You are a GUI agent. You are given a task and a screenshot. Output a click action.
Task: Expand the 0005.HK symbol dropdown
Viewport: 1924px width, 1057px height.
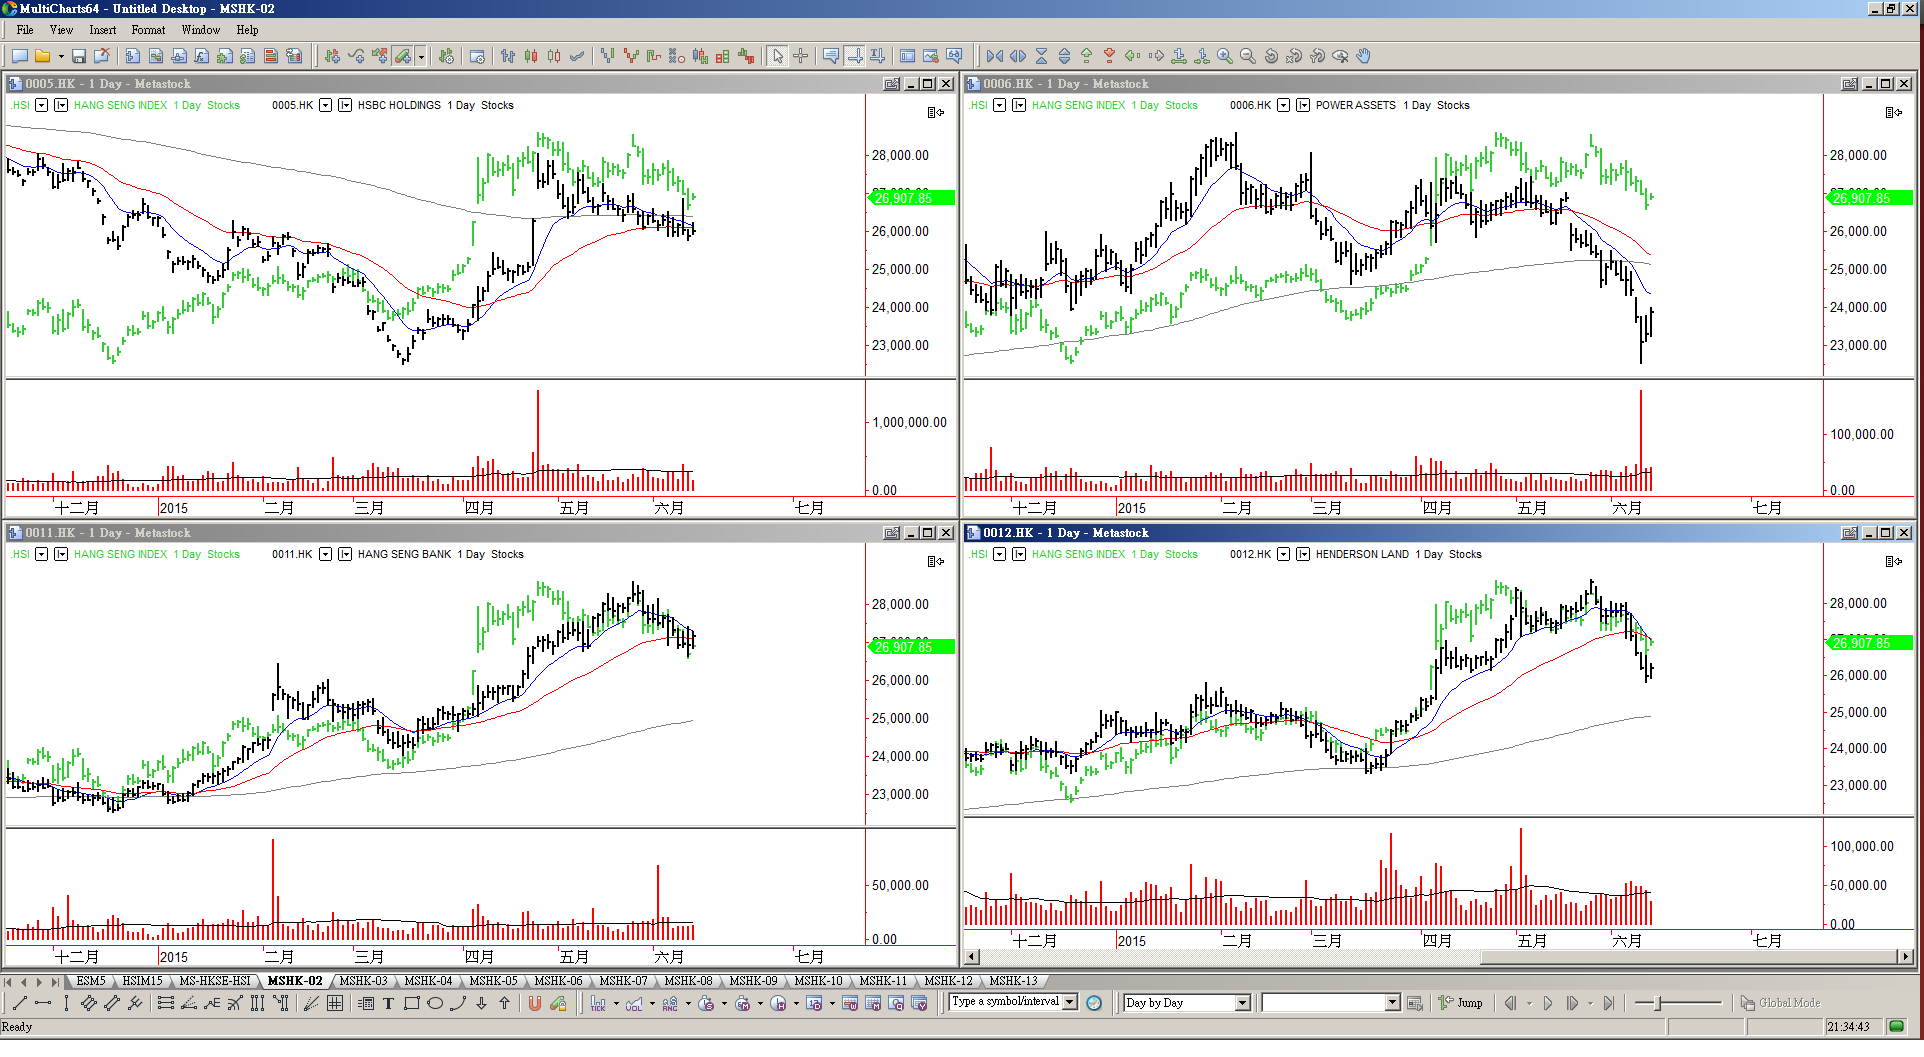click(325, 105)
